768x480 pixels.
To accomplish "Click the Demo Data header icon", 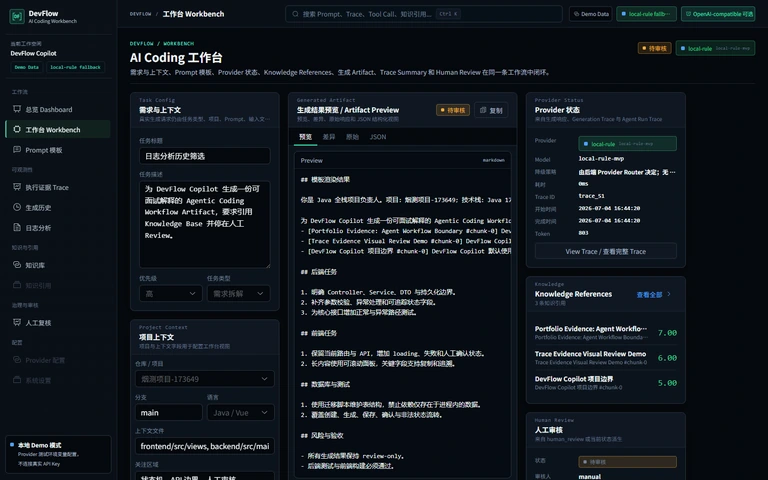I will click(576, 14).
